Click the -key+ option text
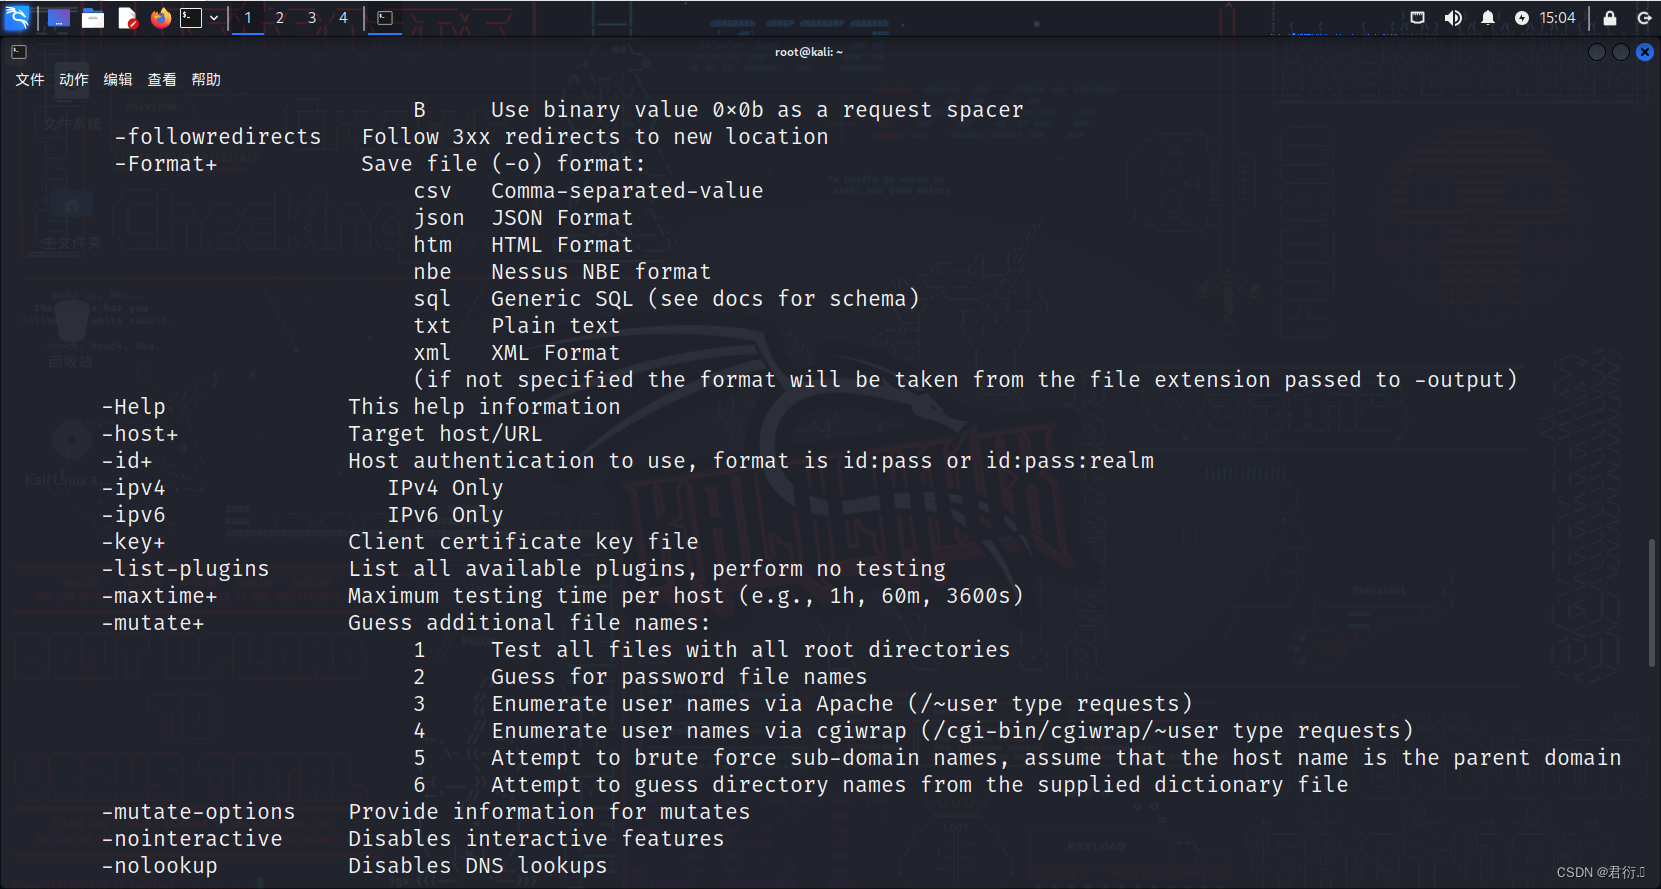 133,542
